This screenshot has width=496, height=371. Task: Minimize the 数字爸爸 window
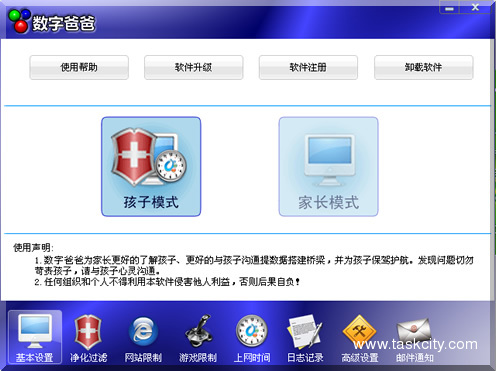(x=449, y=8)
